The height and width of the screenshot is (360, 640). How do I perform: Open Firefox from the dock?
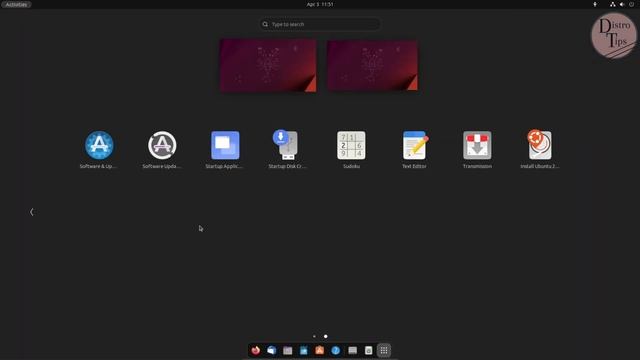[x=256, y=350]
